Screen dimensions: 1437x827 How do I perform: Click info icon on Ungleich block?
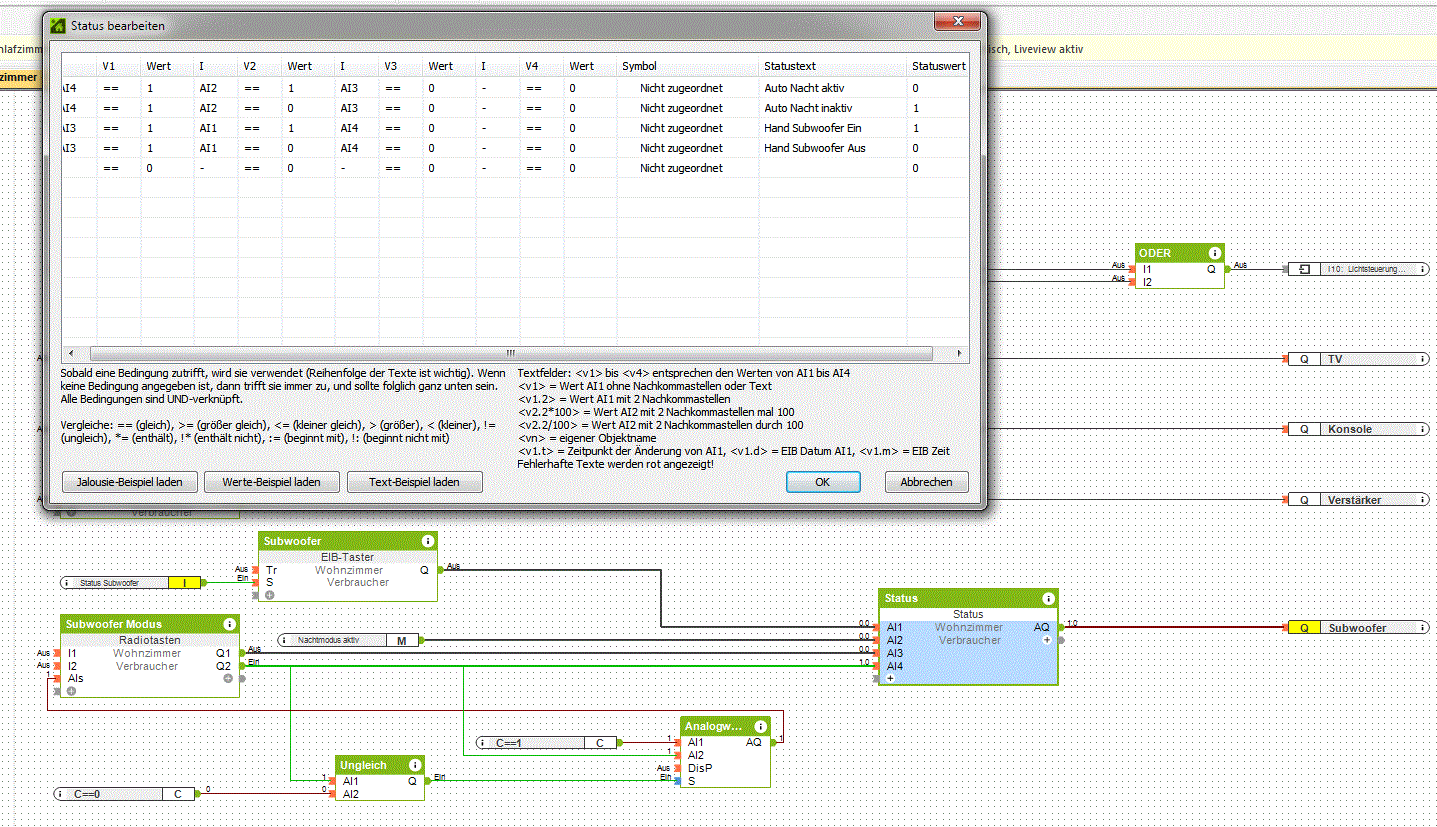click(x=414, y=765)
